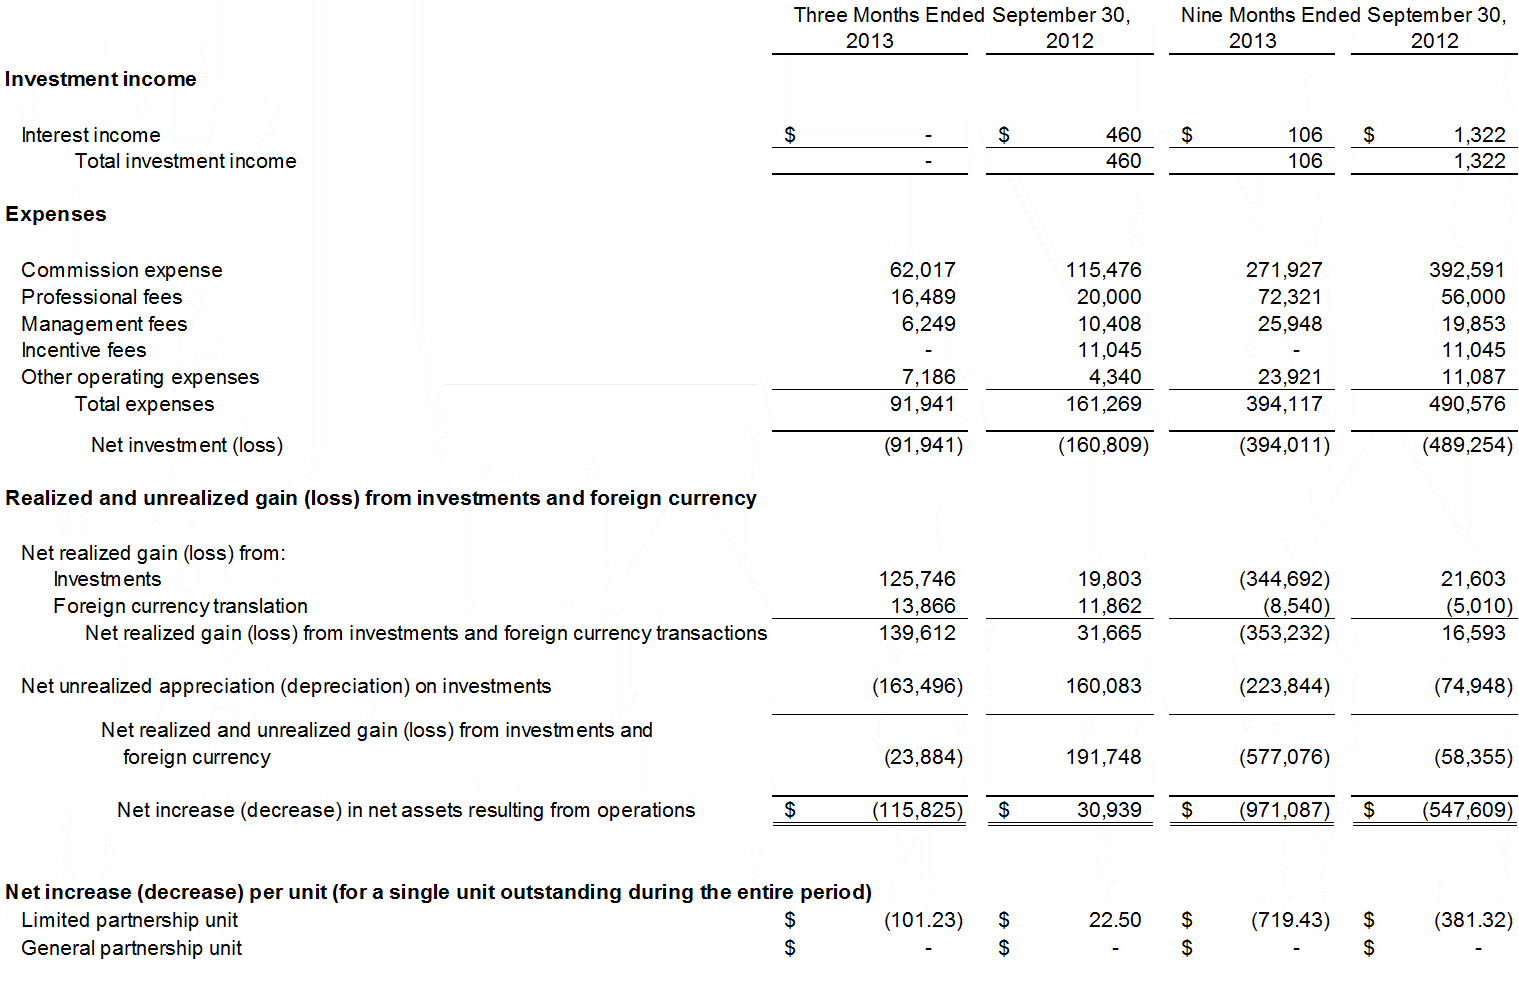This screenshot has width=1519, height=992.
Task: Click the Realized and unrealized gain heading
Action: coord(381,498)
